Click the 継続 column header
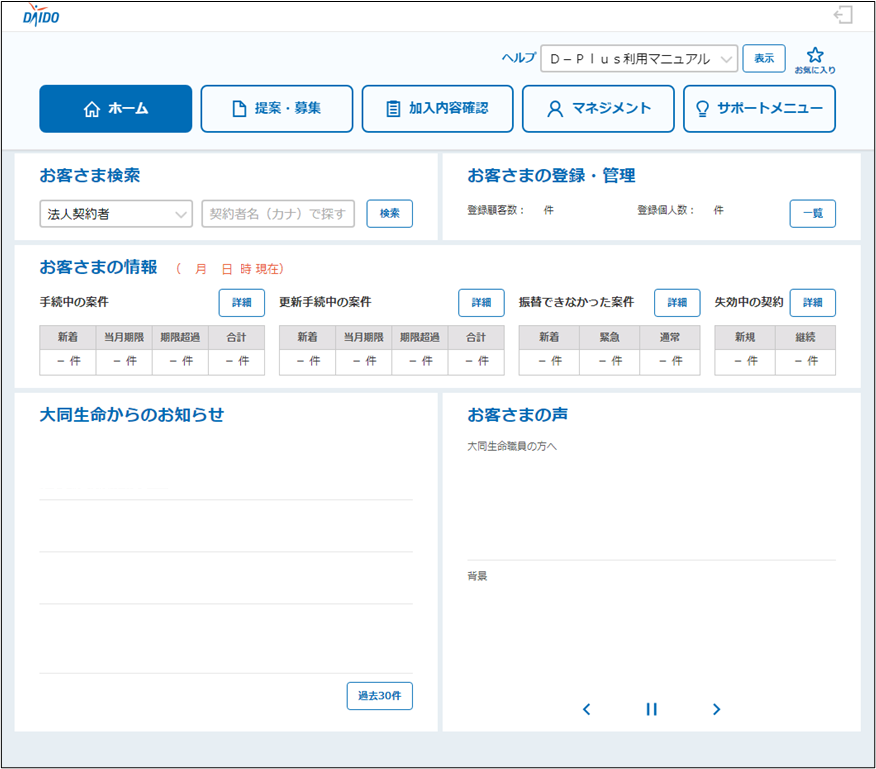 pos(806,338)
